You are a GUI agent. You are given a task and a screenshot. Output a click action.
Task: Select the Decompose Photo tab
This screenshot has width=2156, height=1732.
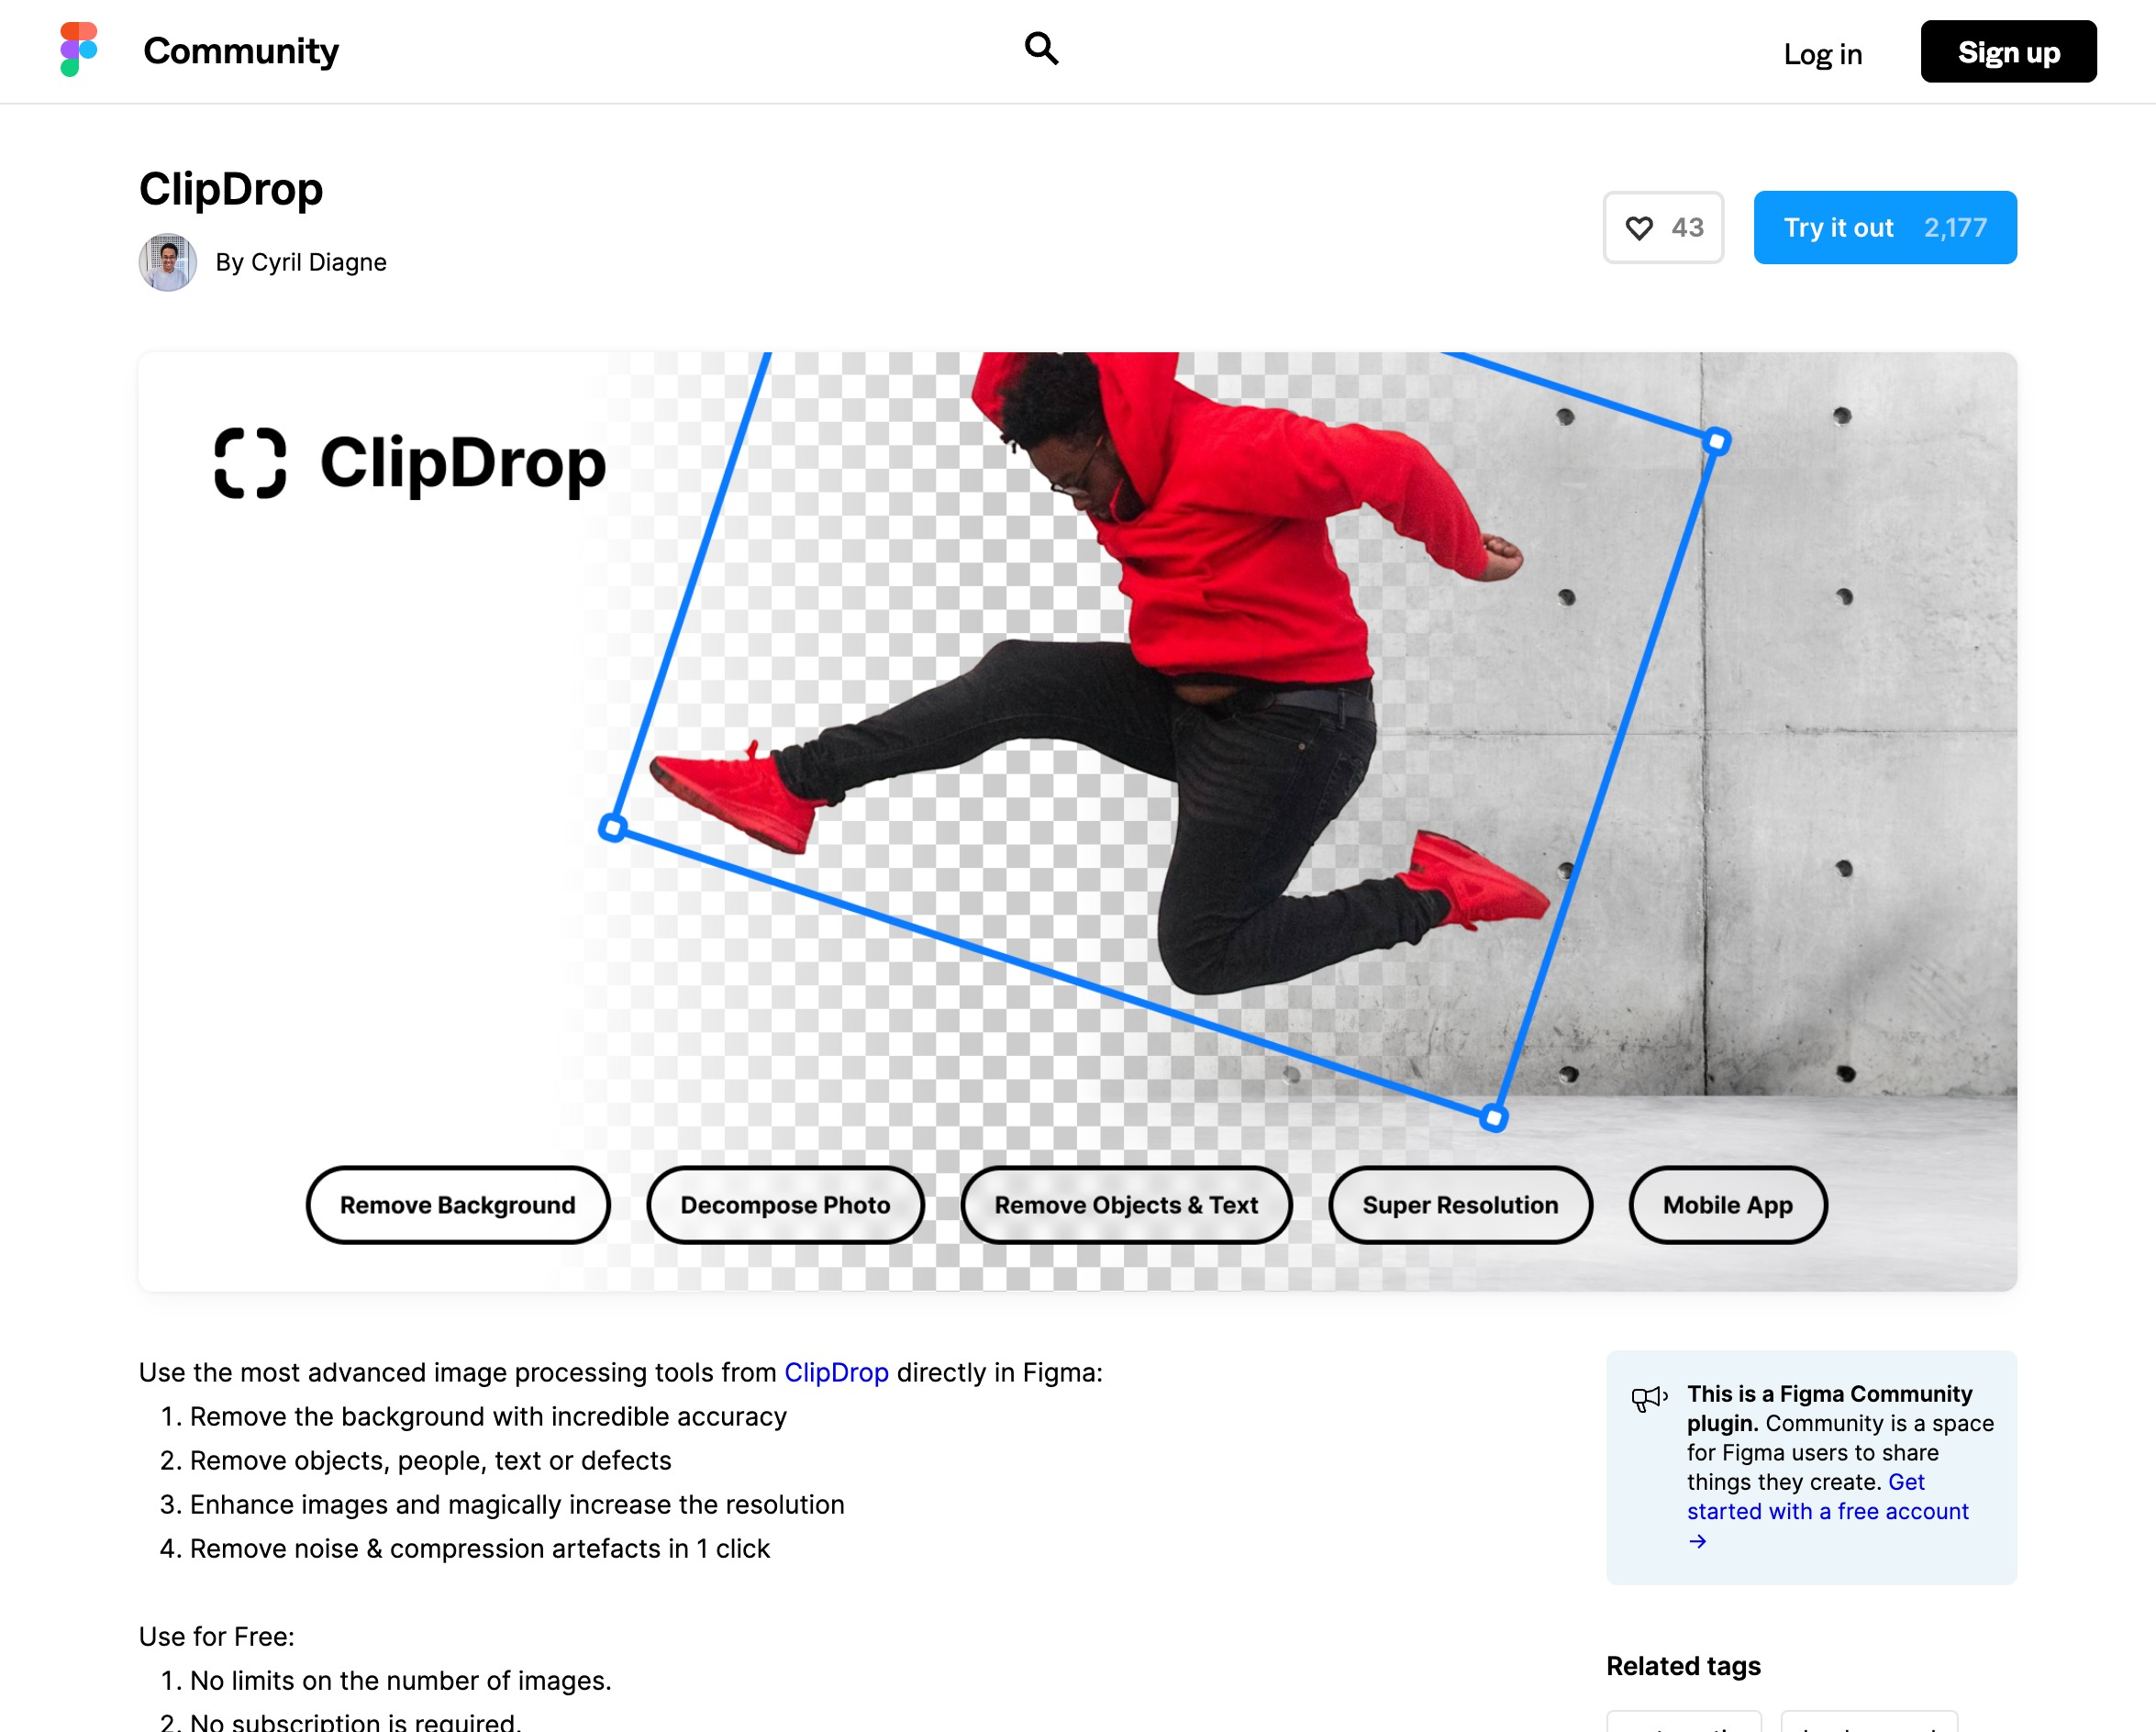click(x=786, y=1205)
